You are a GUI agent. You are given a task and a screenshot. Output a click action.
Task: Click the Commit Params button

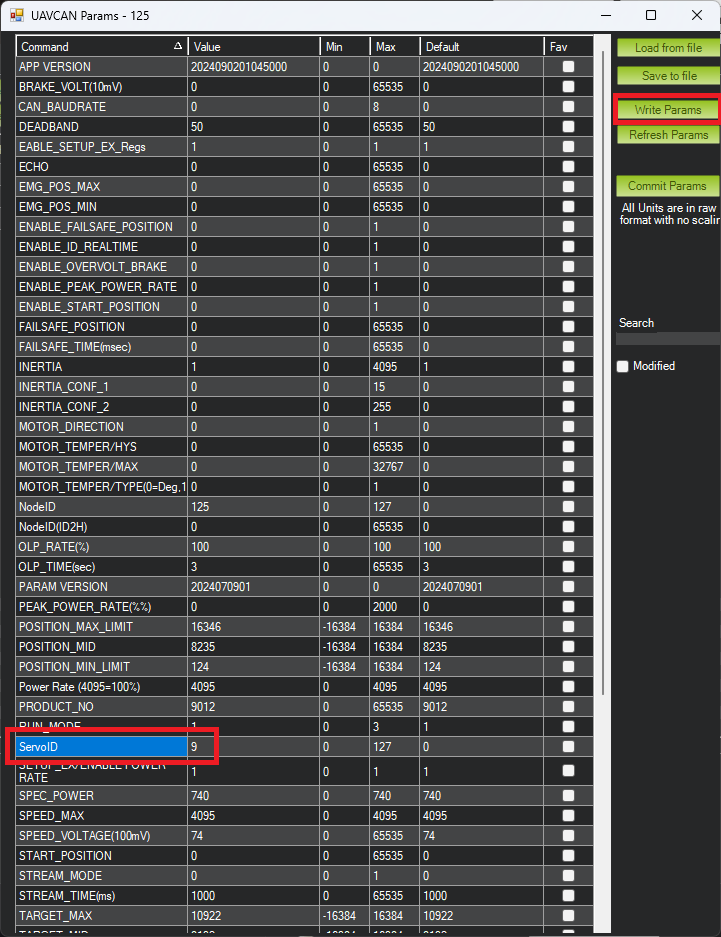point(668,186)
